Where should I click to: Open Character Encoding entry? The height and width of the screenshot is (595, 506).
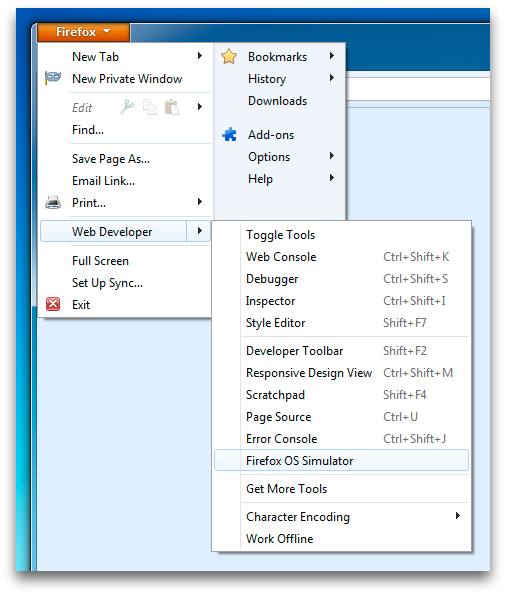click(x=341, y=517)
